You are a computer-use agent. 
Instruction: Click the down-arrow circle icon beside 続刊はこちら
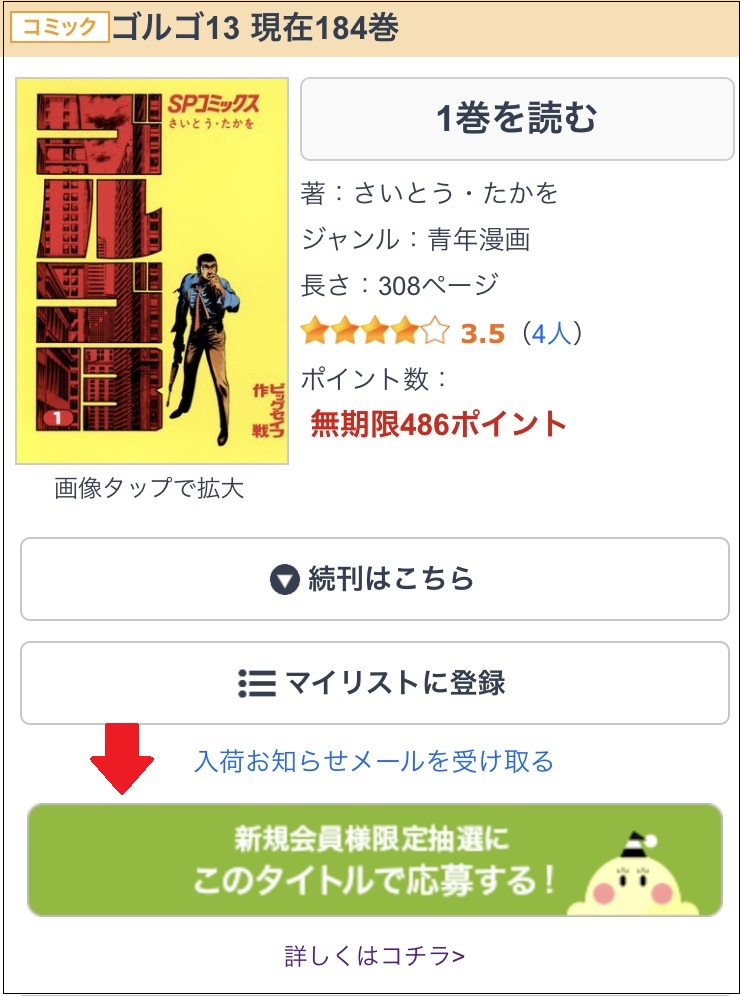pos(284,579)
